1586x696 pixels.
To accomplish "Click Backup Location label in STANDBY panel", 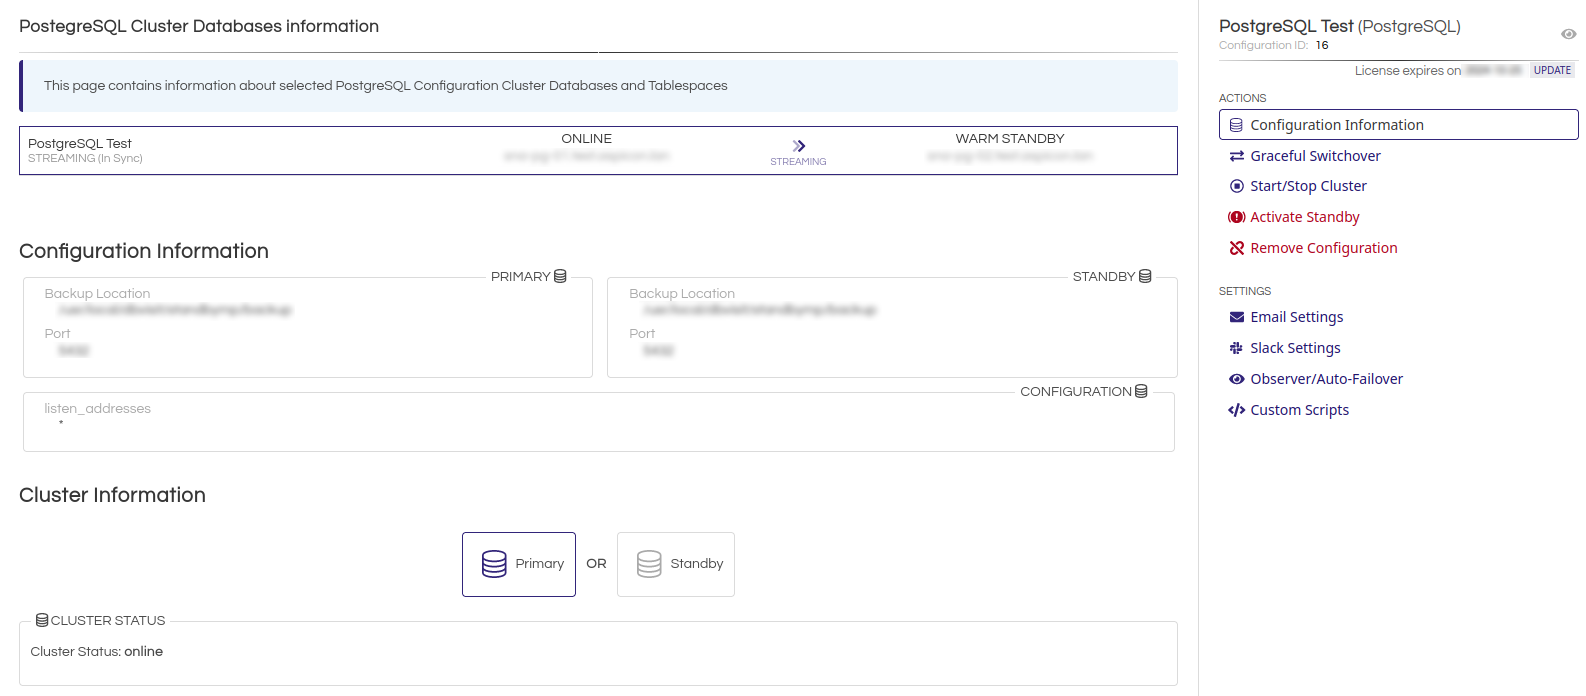I will (x=682, y=293).
